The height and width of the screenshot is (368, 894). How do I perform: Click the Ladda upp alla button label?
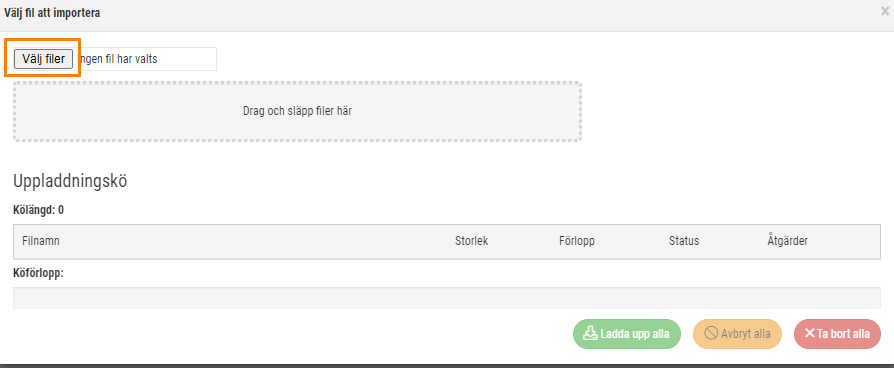pyautogui.click(x=635, y=334)
